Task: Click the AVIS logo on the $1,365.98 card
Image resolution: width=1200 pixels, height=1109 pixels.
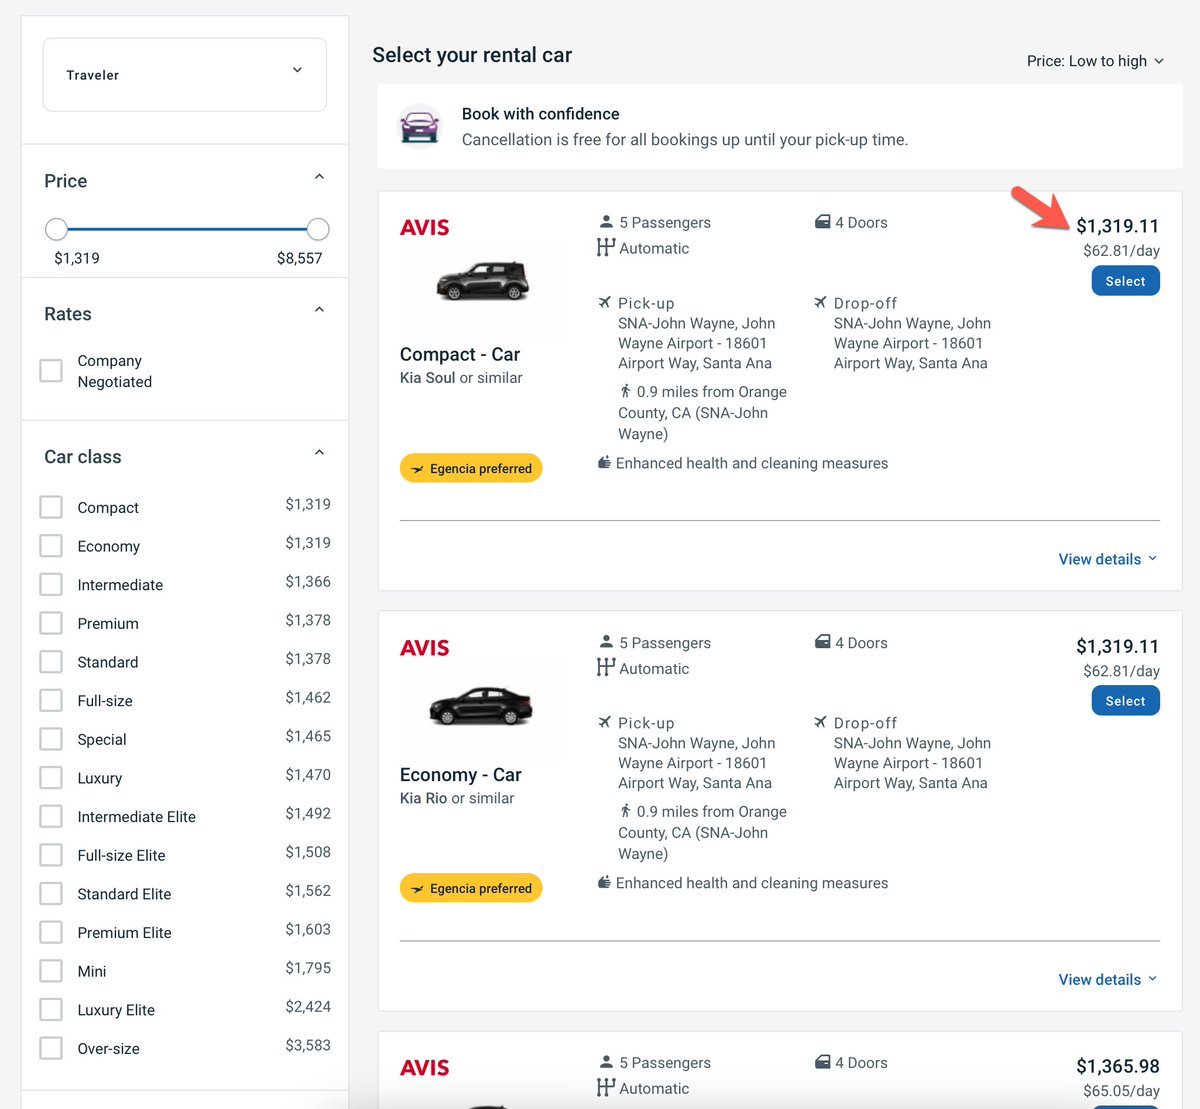Action: tap(425, 1068)
